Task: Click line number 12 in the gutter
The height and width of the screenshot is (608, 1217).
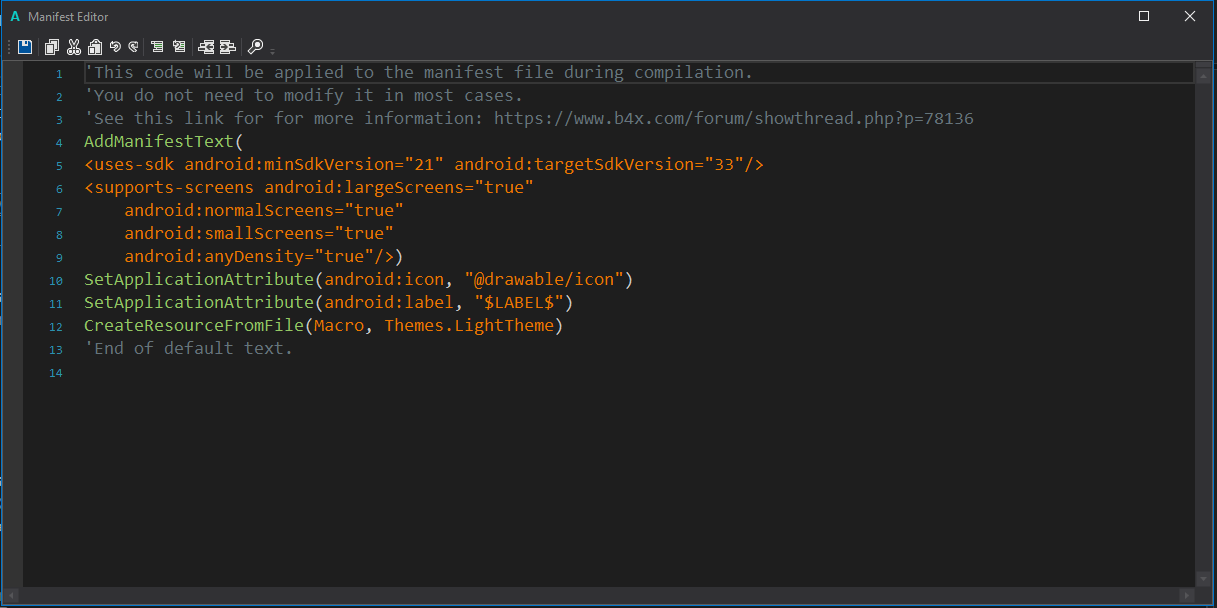Action: tap(56, 327)
